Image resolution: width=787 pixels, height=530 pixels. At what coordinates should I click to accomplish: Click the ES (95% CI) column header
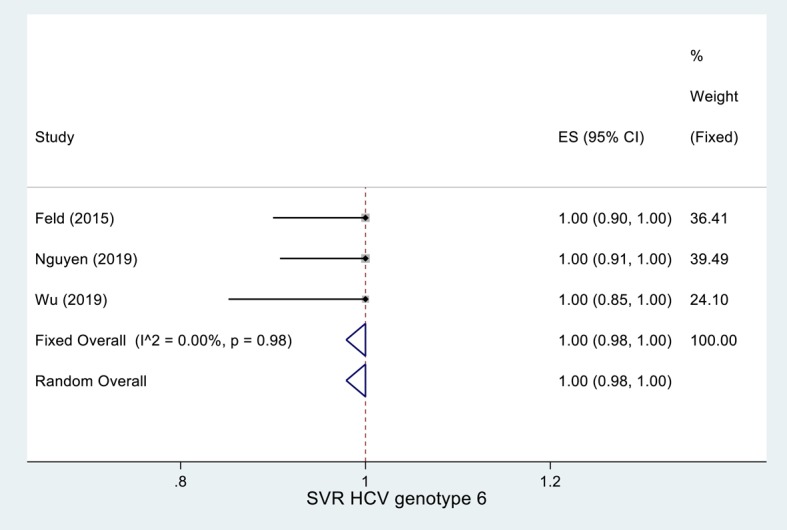point(601,137)
